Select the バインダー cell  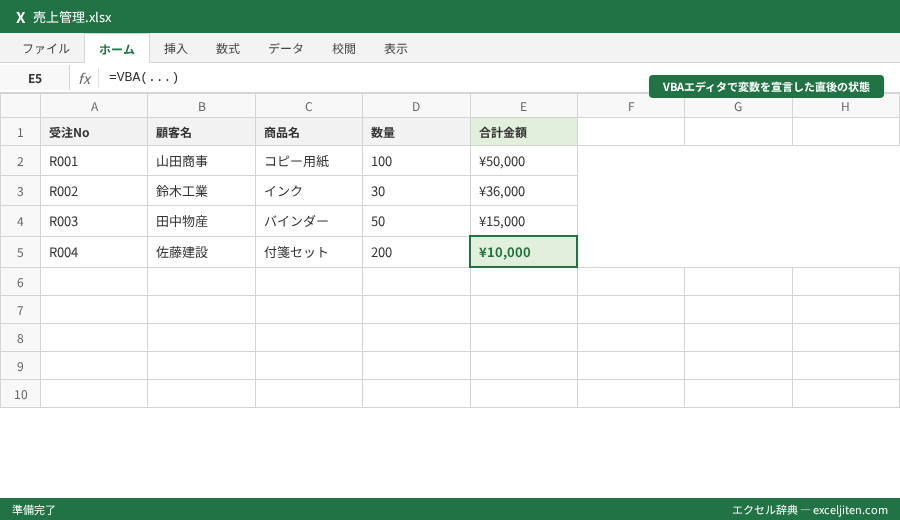tap(309, 221)
